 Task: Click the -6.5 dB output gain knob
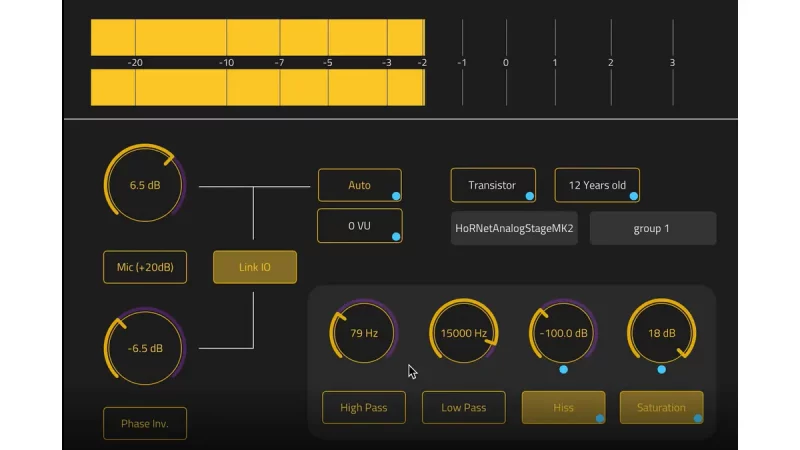[x=145, y=348]
